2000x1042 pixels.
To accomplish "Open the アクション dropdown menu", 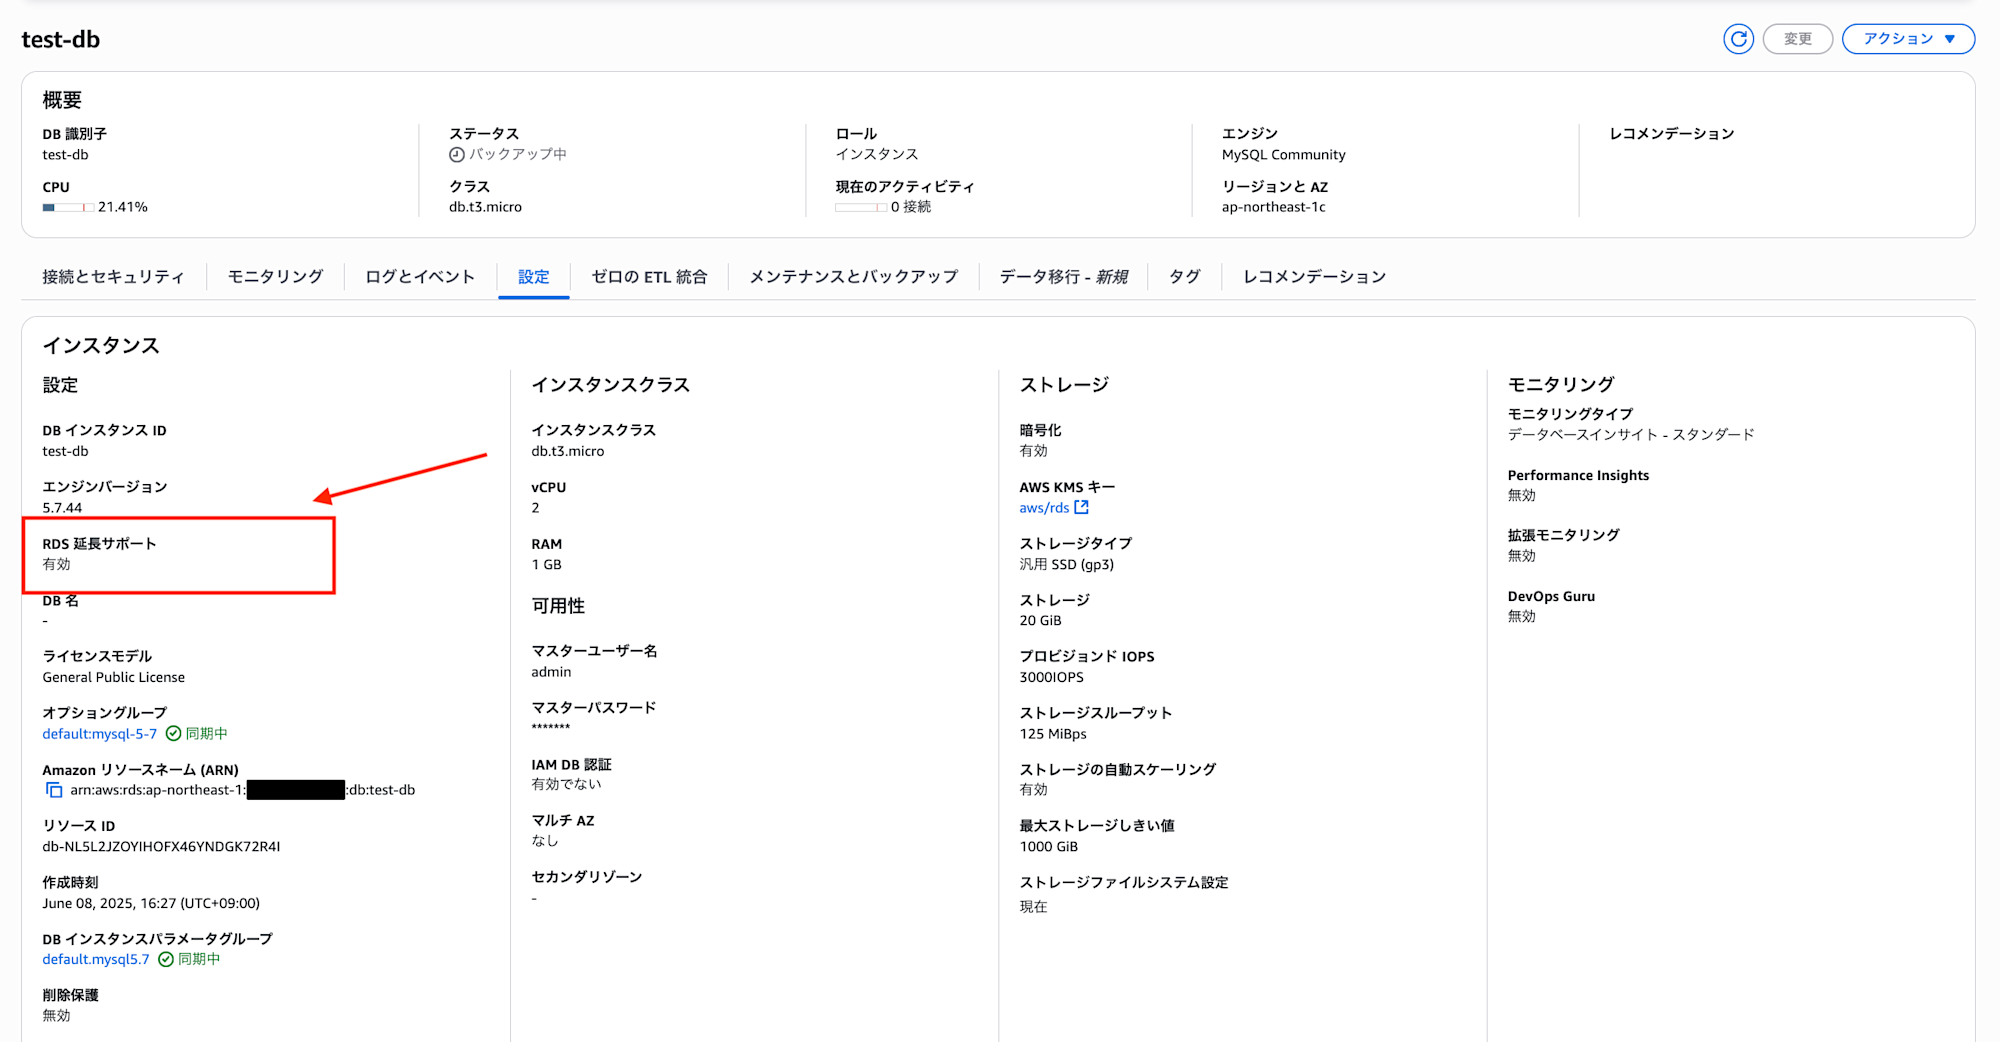I will (x=1908, y=39).
